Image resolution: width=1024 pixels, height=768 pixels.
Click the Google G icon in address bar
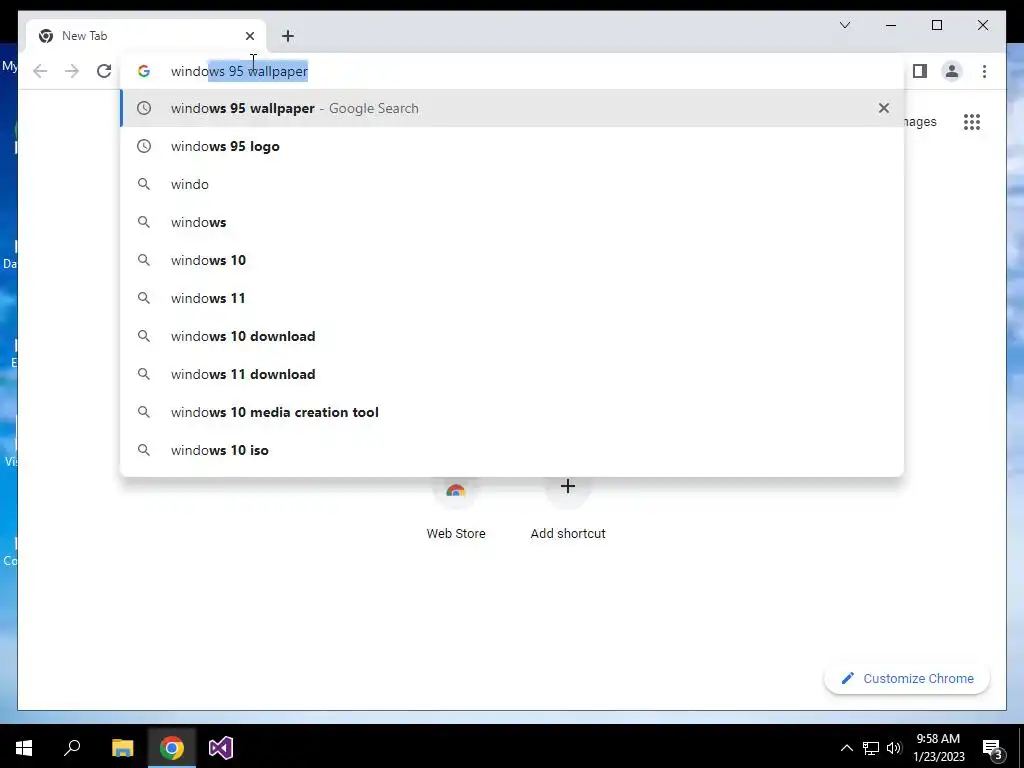(144, 71)
